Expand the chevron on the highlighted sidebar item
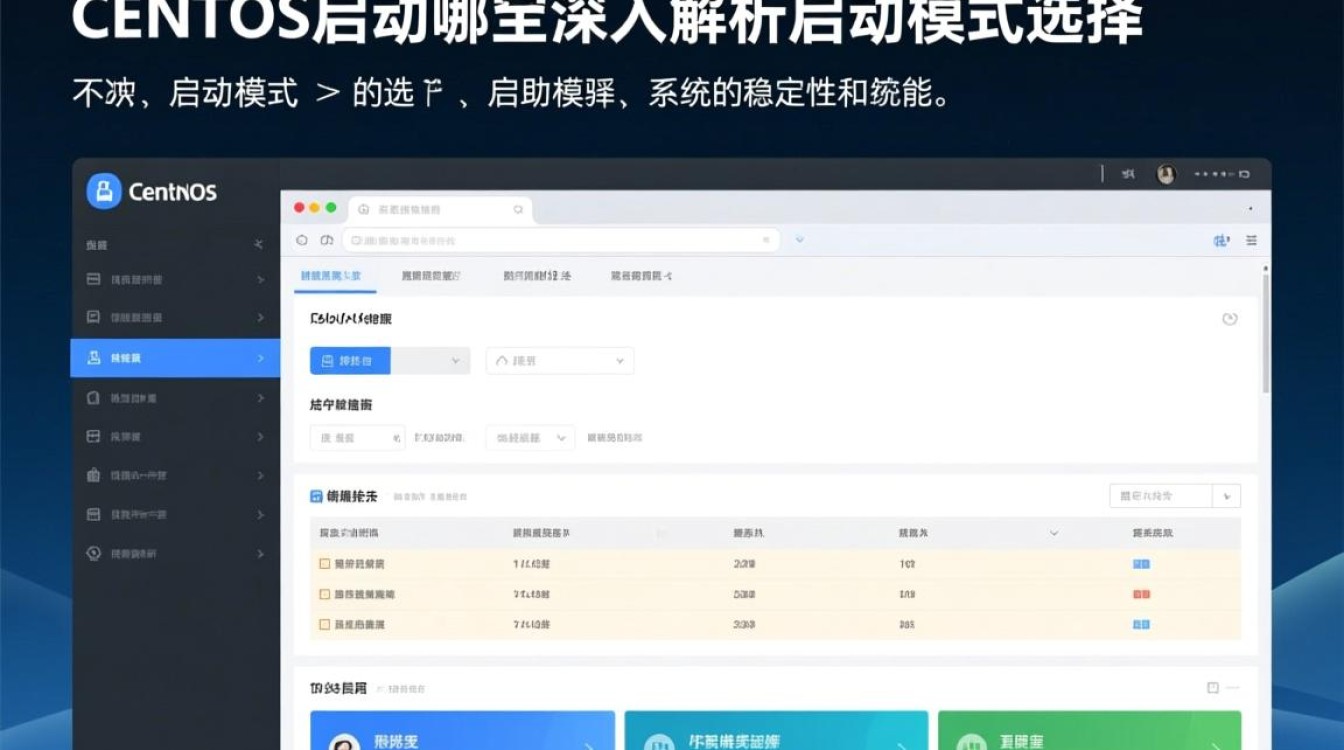 (260, 357)
